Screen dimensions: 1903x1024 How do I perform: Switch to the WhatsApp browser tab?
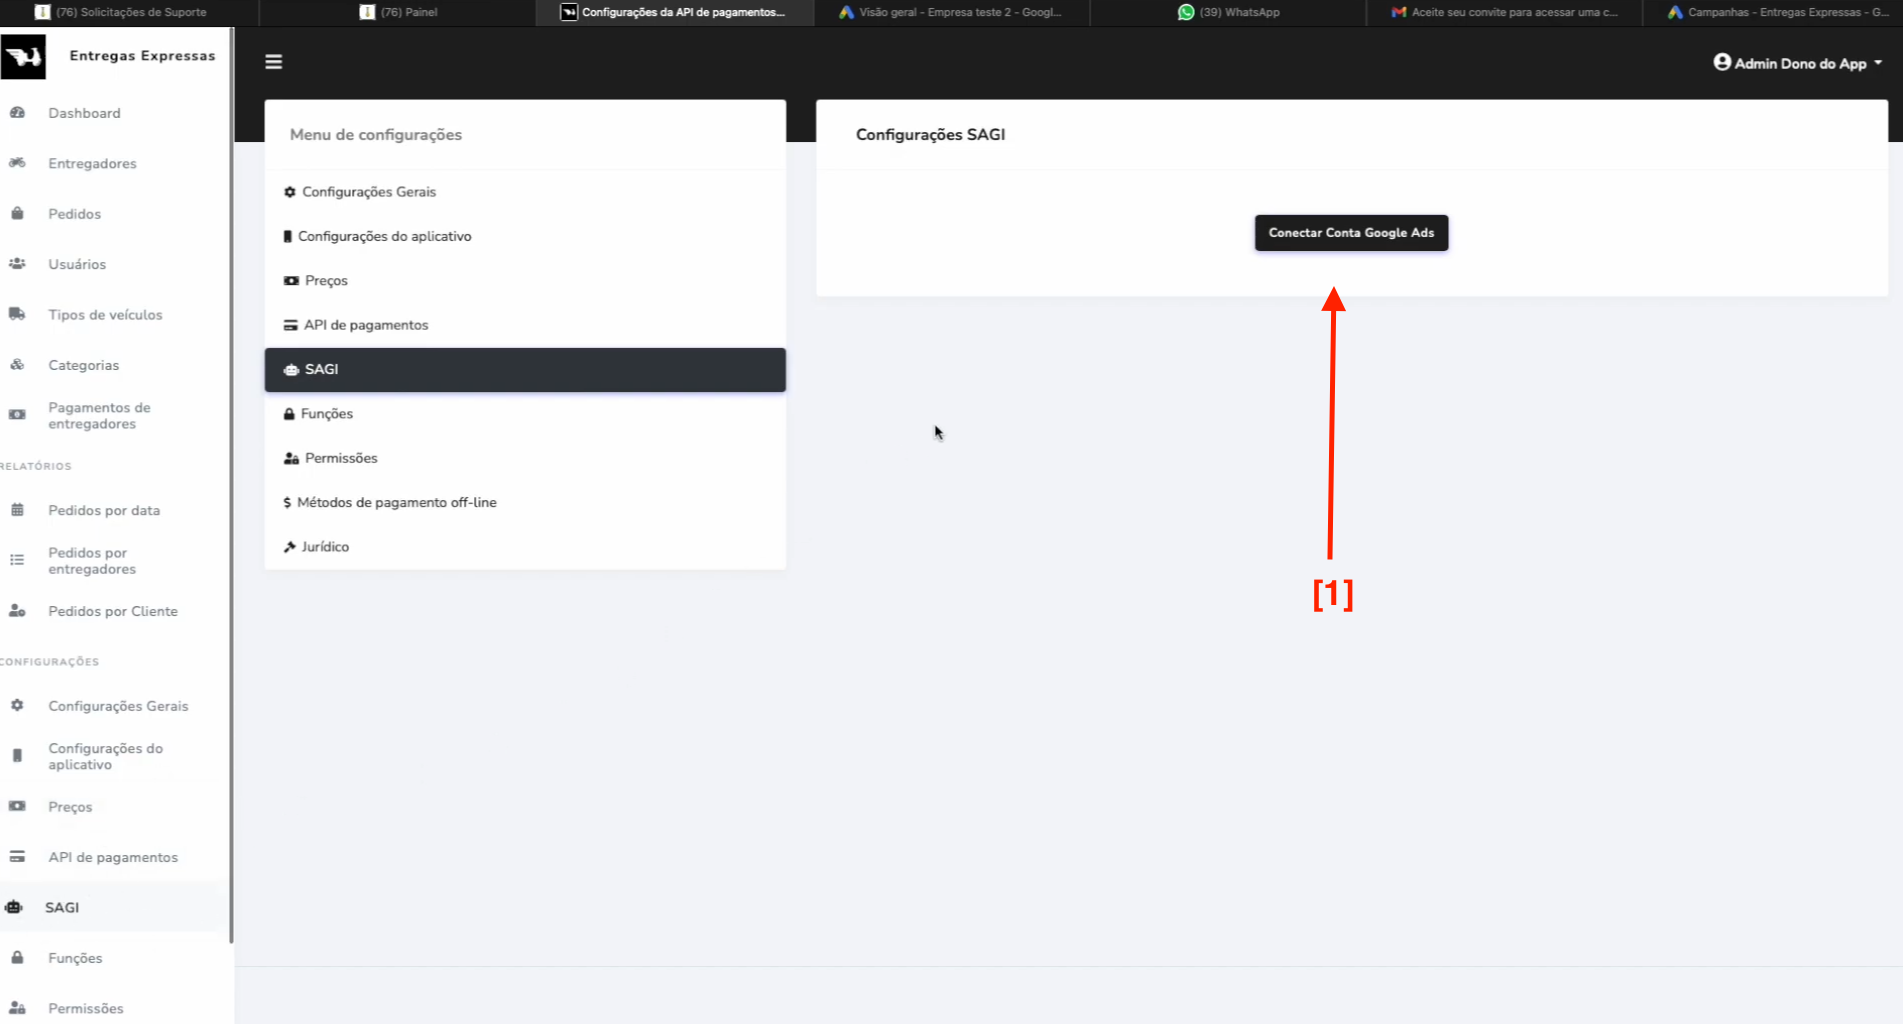(1228, 12)
